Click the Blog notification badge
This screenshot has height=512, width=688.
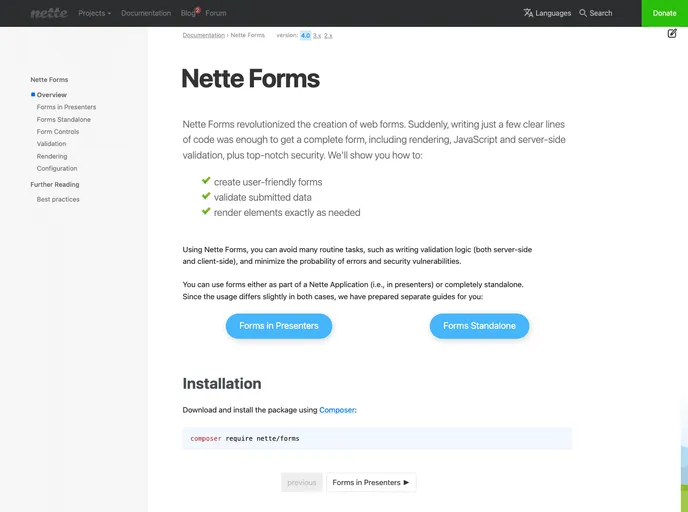coord(198,9)
